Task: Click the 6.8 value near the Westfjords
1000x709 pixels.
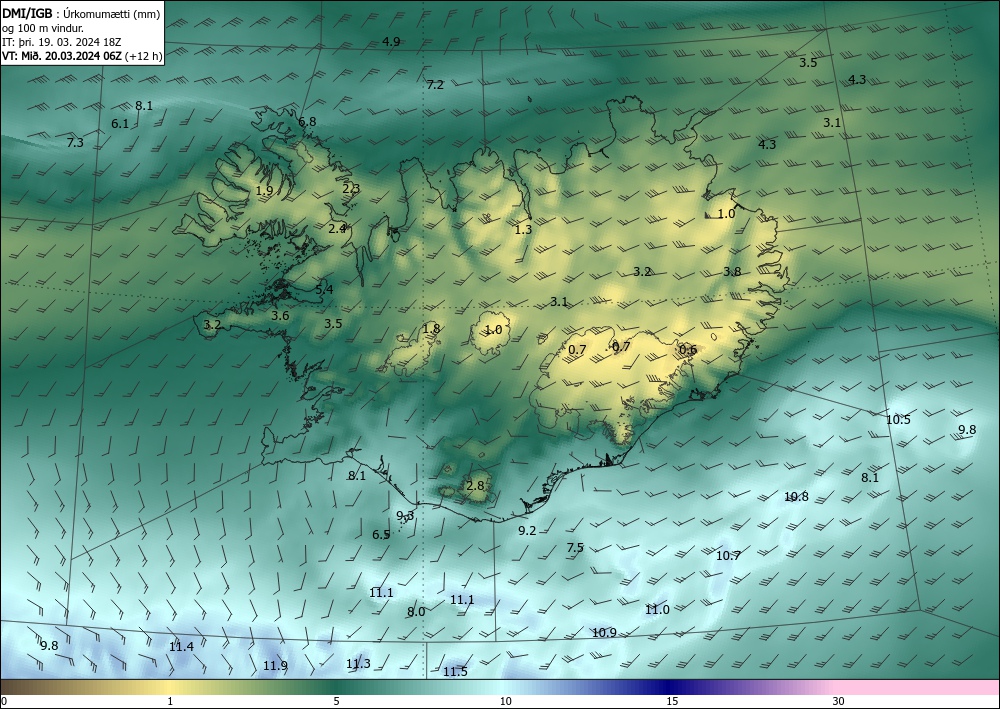Action: pyautogui.click(x=307, y=121)
